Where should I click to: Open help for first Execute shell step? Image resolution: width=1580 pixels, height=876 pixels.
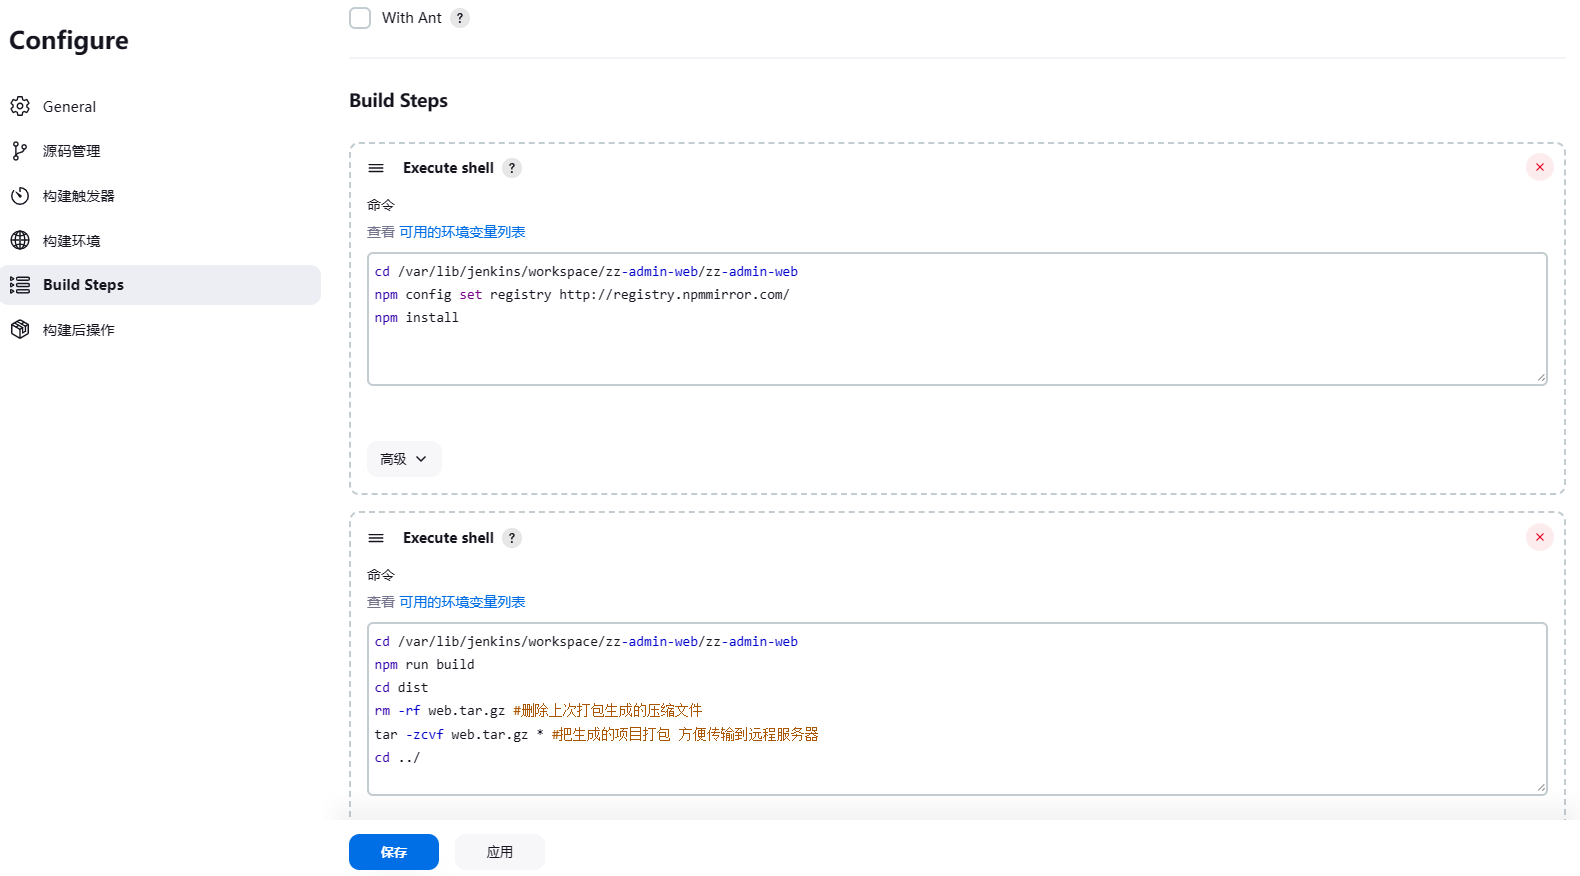coord(512,168)
